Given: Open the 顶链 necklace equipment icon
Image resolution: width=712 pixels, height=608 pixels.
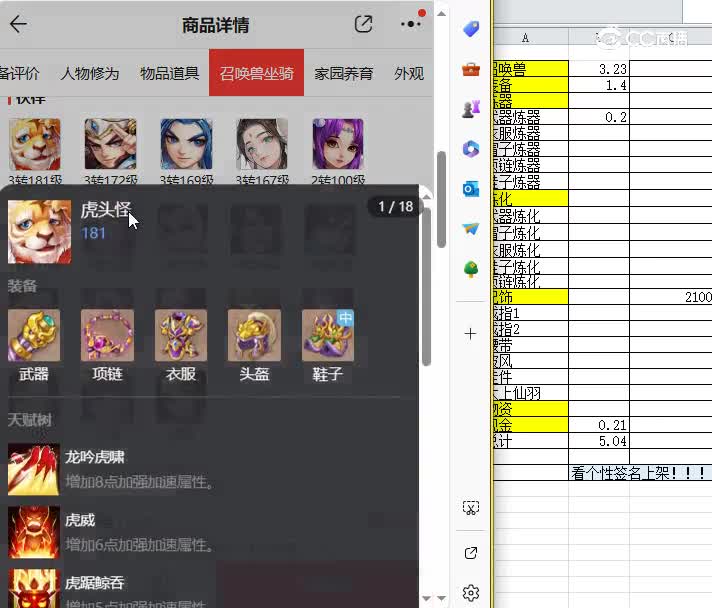Looking at the screenshot, I should (x=107, y=336).
